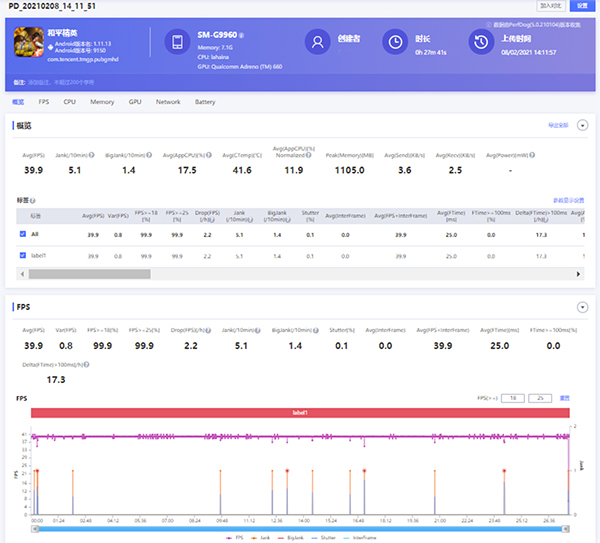This screenshot has width=600, height=543.
Task: Click the duration clock icon
Action: point(397,43)
